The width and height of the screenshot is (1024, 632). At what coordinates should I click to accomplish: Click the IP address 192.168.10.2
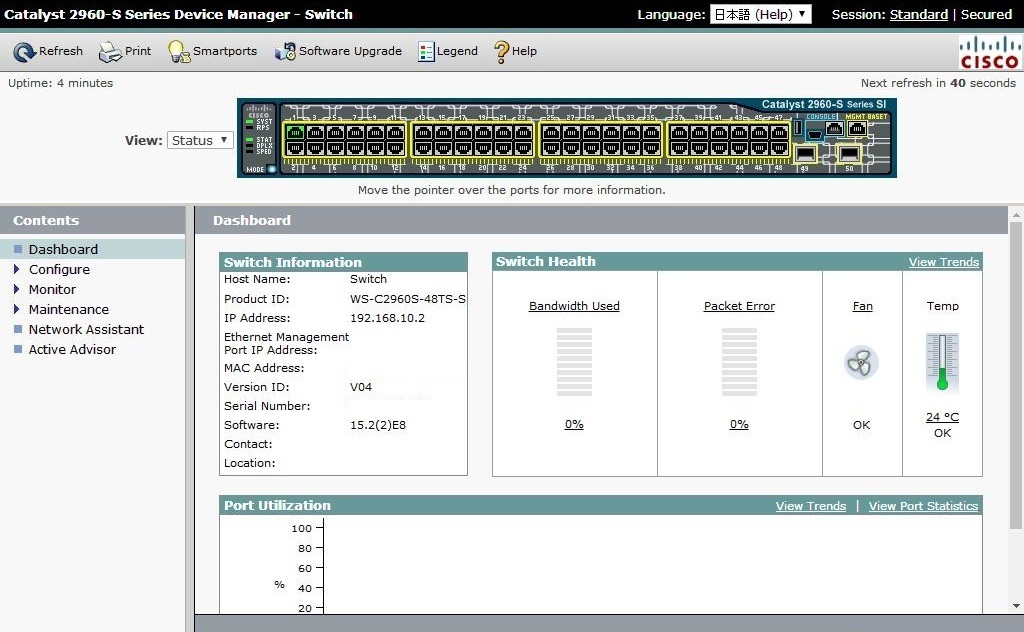387,318
